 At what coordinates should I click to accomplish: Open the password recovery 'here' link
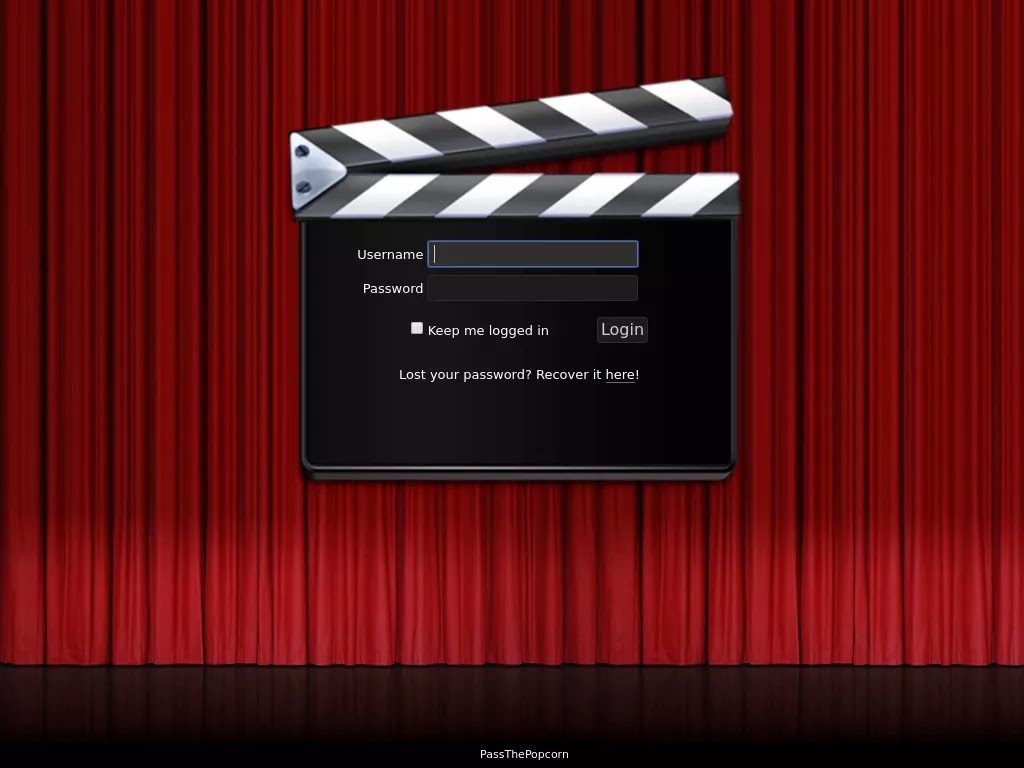pyautogui.click(x=620, y=375)
